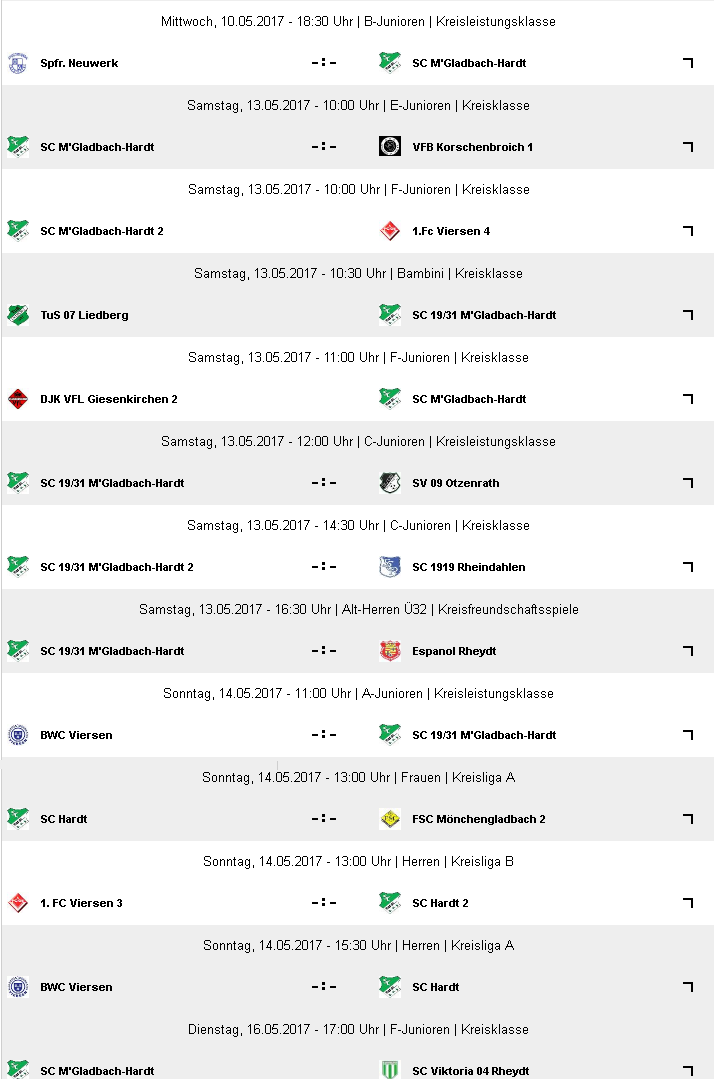Click the VFB Korschenbroich 1 club logo
Viewport: 714px width, 1079px height.
[390, 147]
